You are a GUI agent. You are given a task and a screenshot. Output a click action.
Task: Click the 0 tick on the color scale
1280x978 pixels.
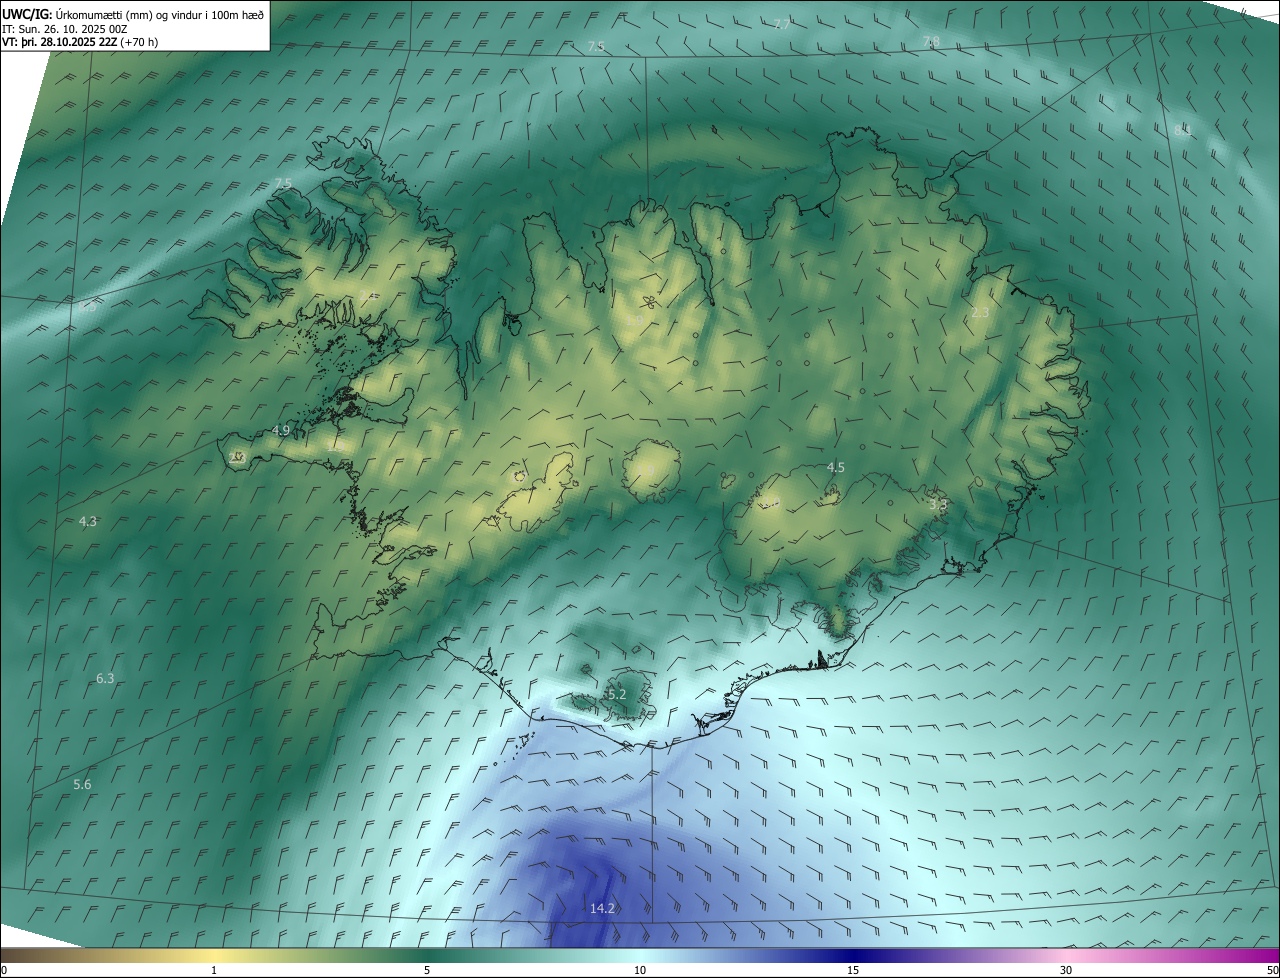(4, 970)
